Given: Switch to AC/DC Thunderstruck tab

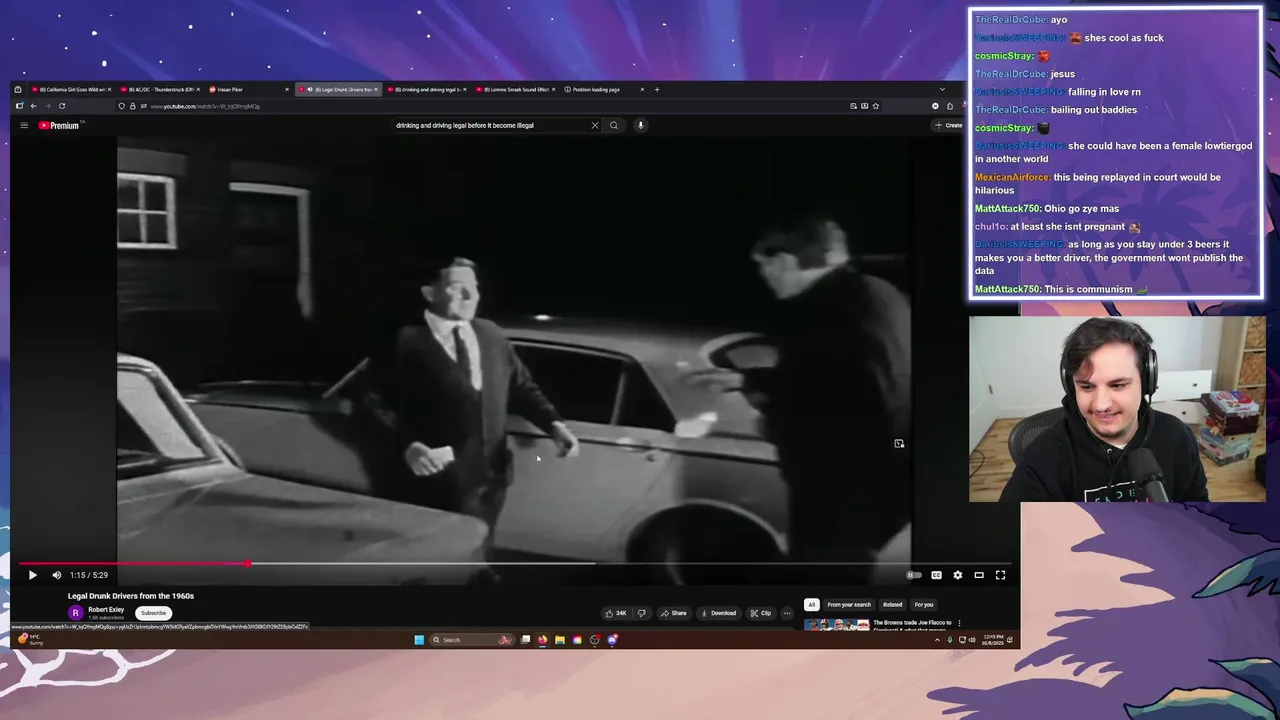Looking at the screenshot, I should coord(161,89).
